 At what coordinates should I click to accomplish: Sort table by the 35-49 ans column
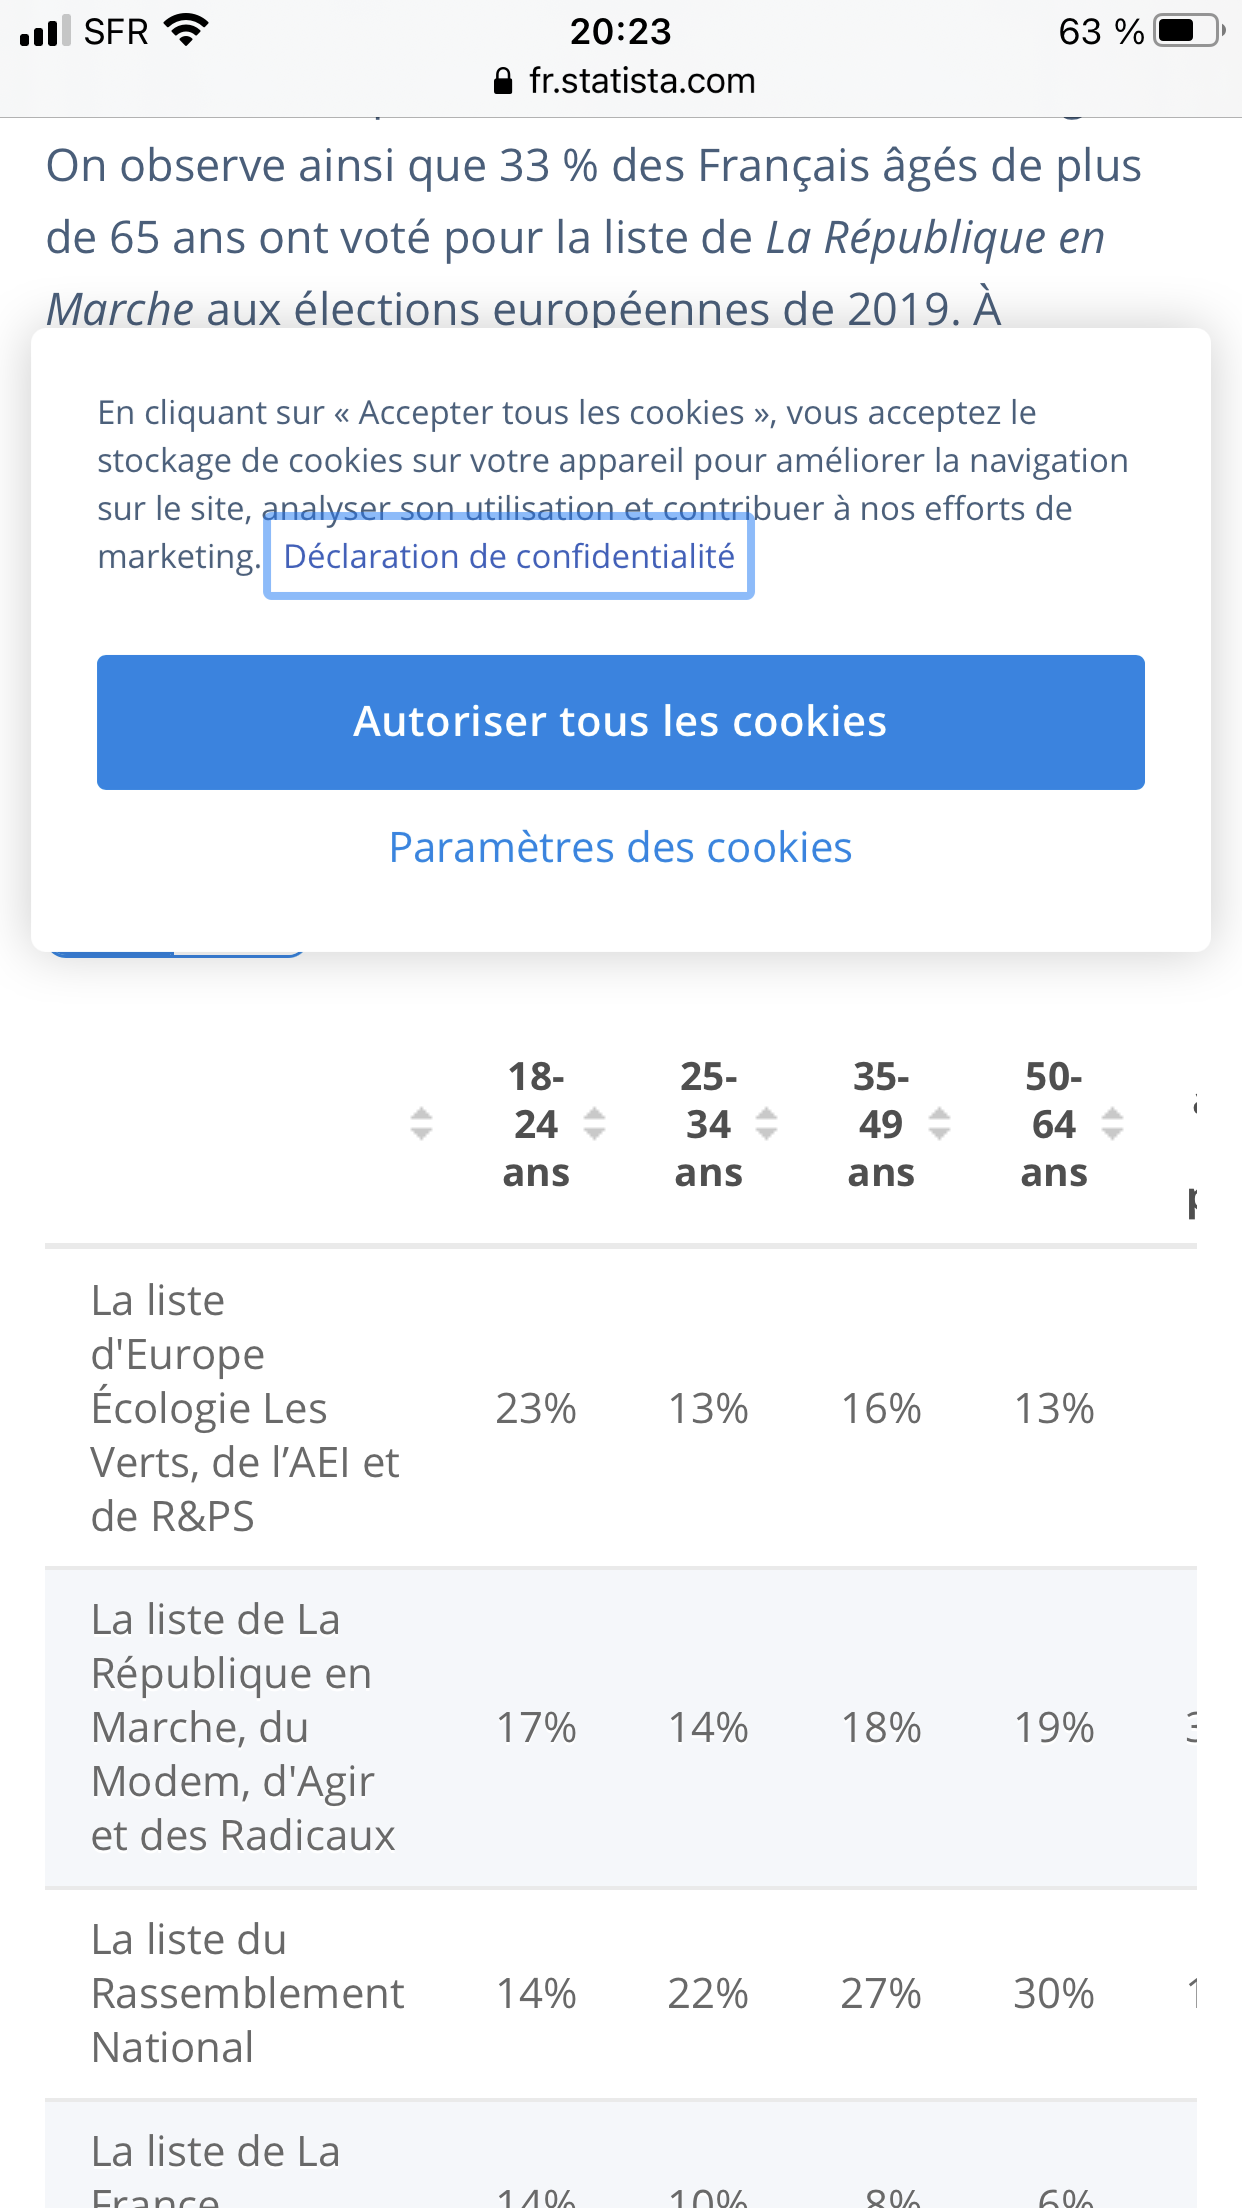click(x=939, y=1124)
